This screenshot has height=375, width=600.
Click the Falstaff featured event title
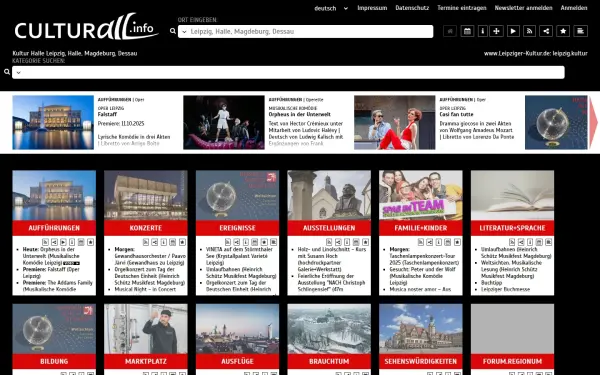pos(107,114)
